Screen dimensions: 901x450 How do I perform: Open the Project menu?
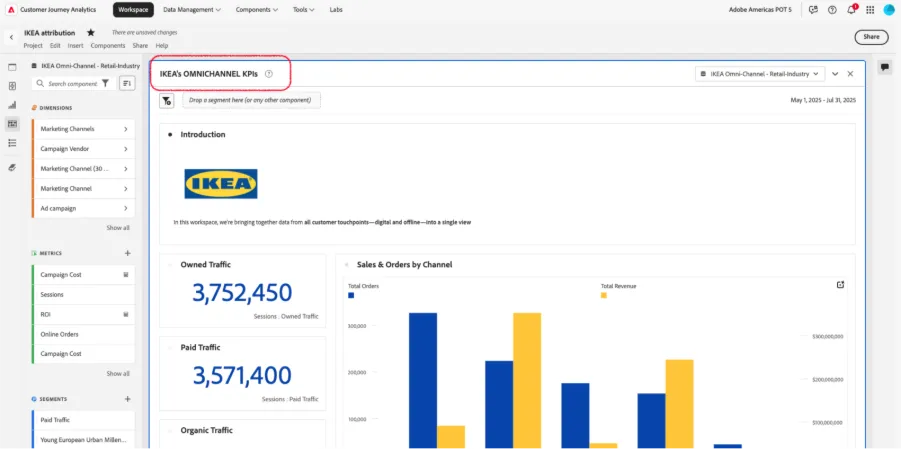tap(33, 45)
